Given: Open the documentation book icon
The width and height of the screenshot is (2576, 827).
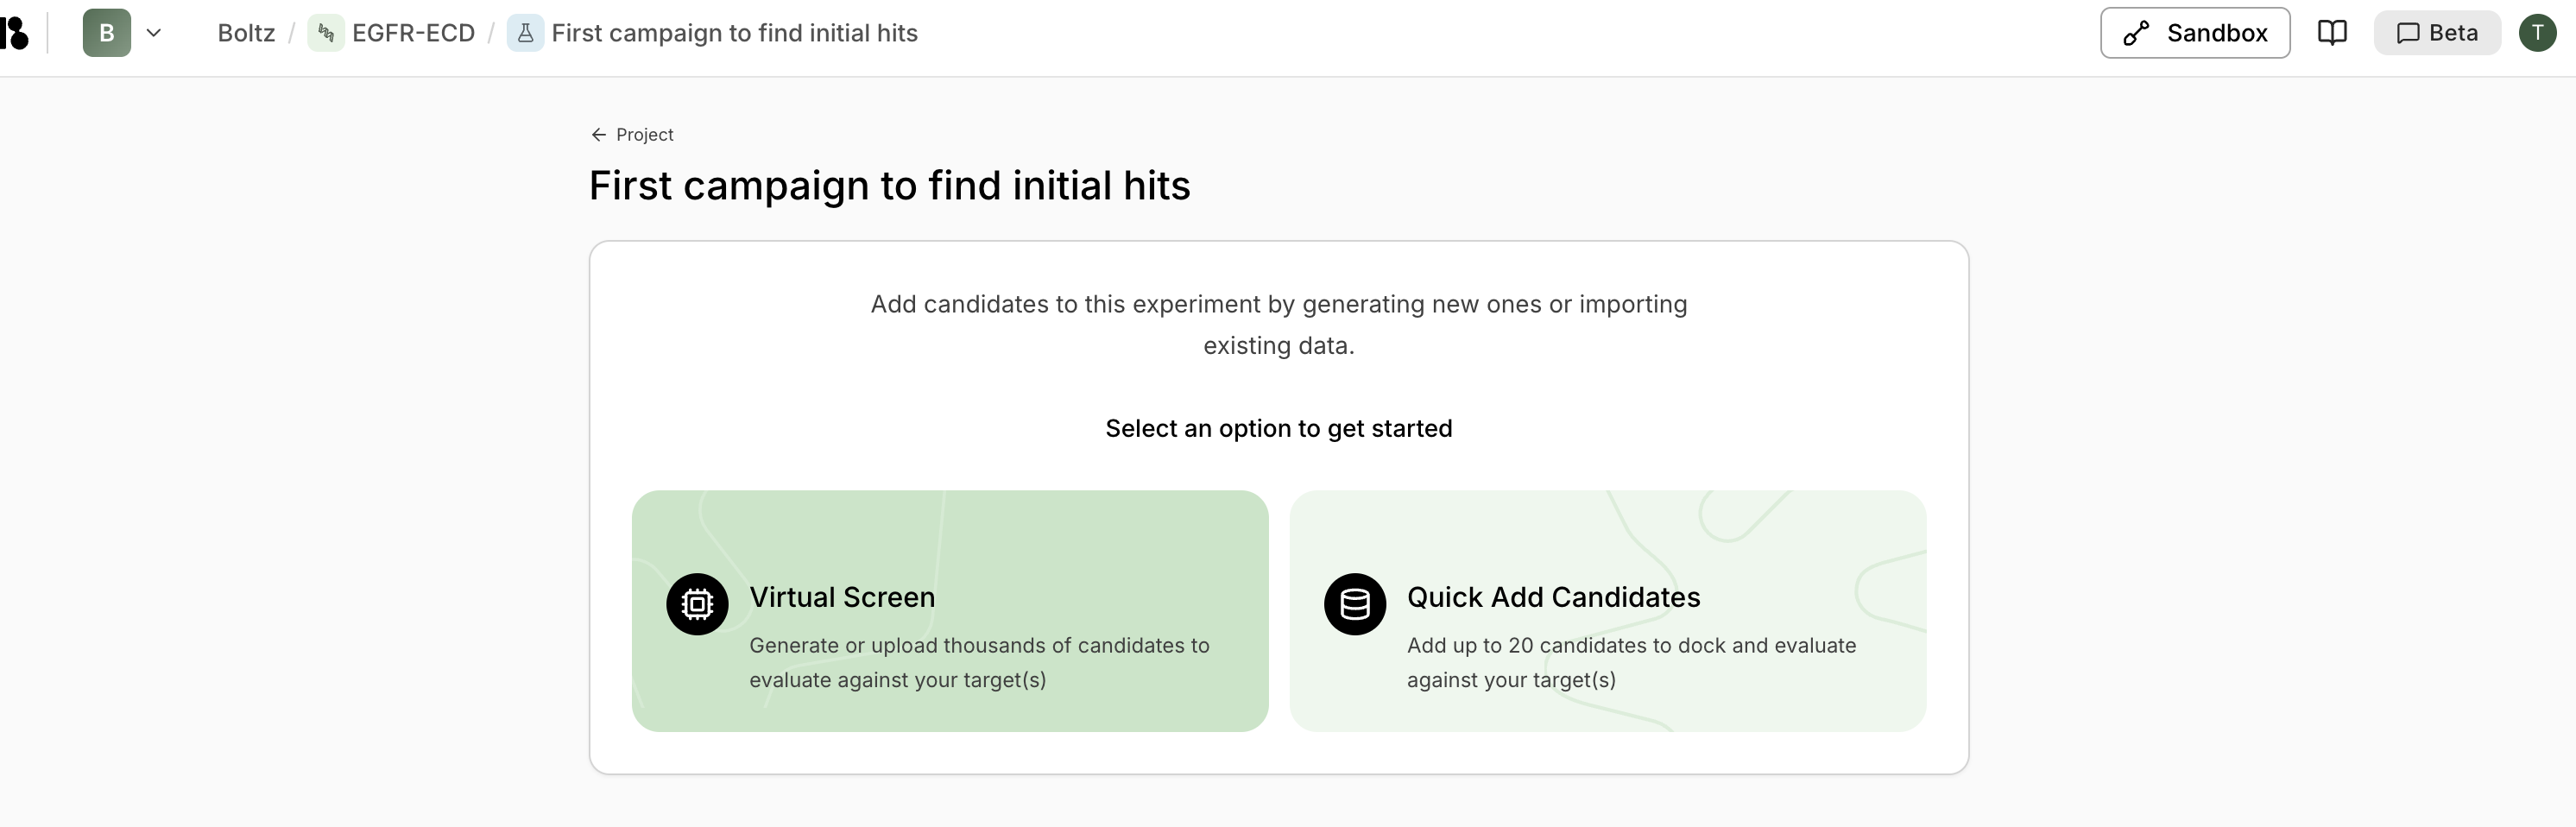Looking at the screenshot, I should click(x=2332, y=33).
